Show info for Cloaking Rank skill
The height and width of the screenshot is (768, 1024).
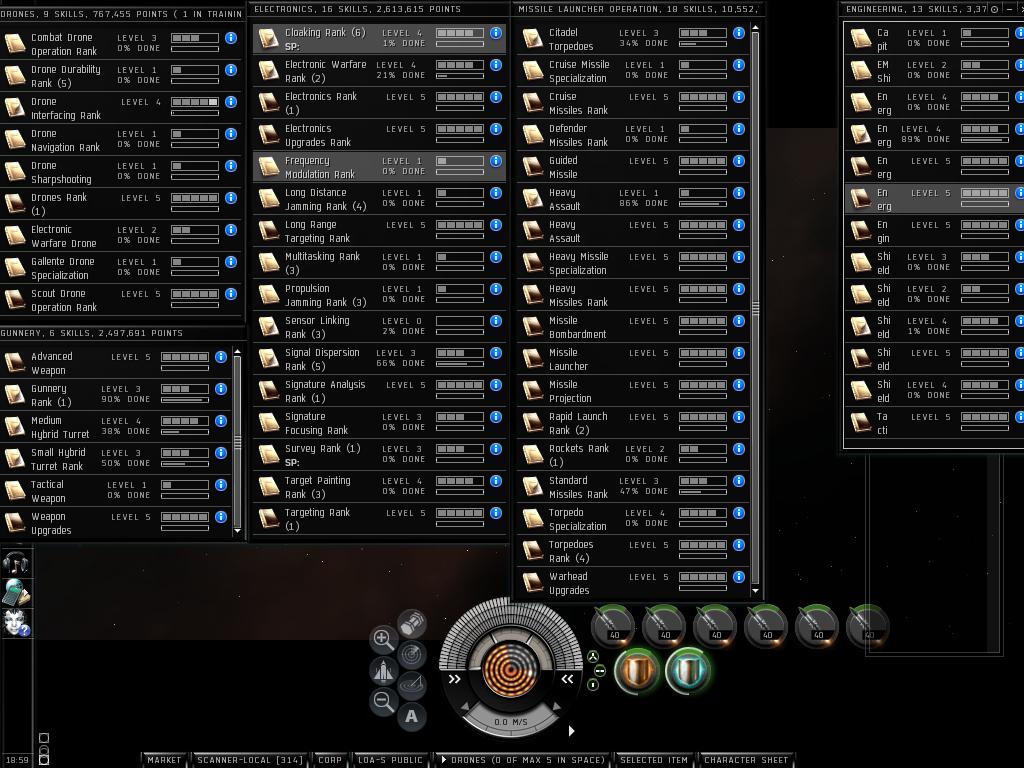click(x=496, y=33)
